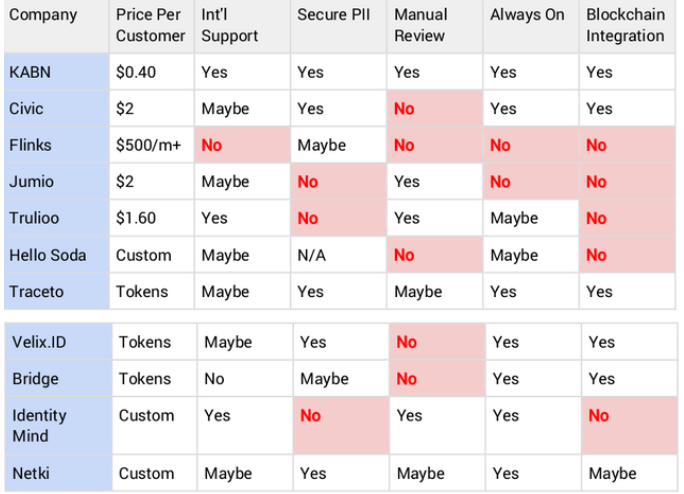The width and height of the screenshot is (684, 494).
Task: Click Bridge's Int'l Support No cell
Action: tap(245, 379)
